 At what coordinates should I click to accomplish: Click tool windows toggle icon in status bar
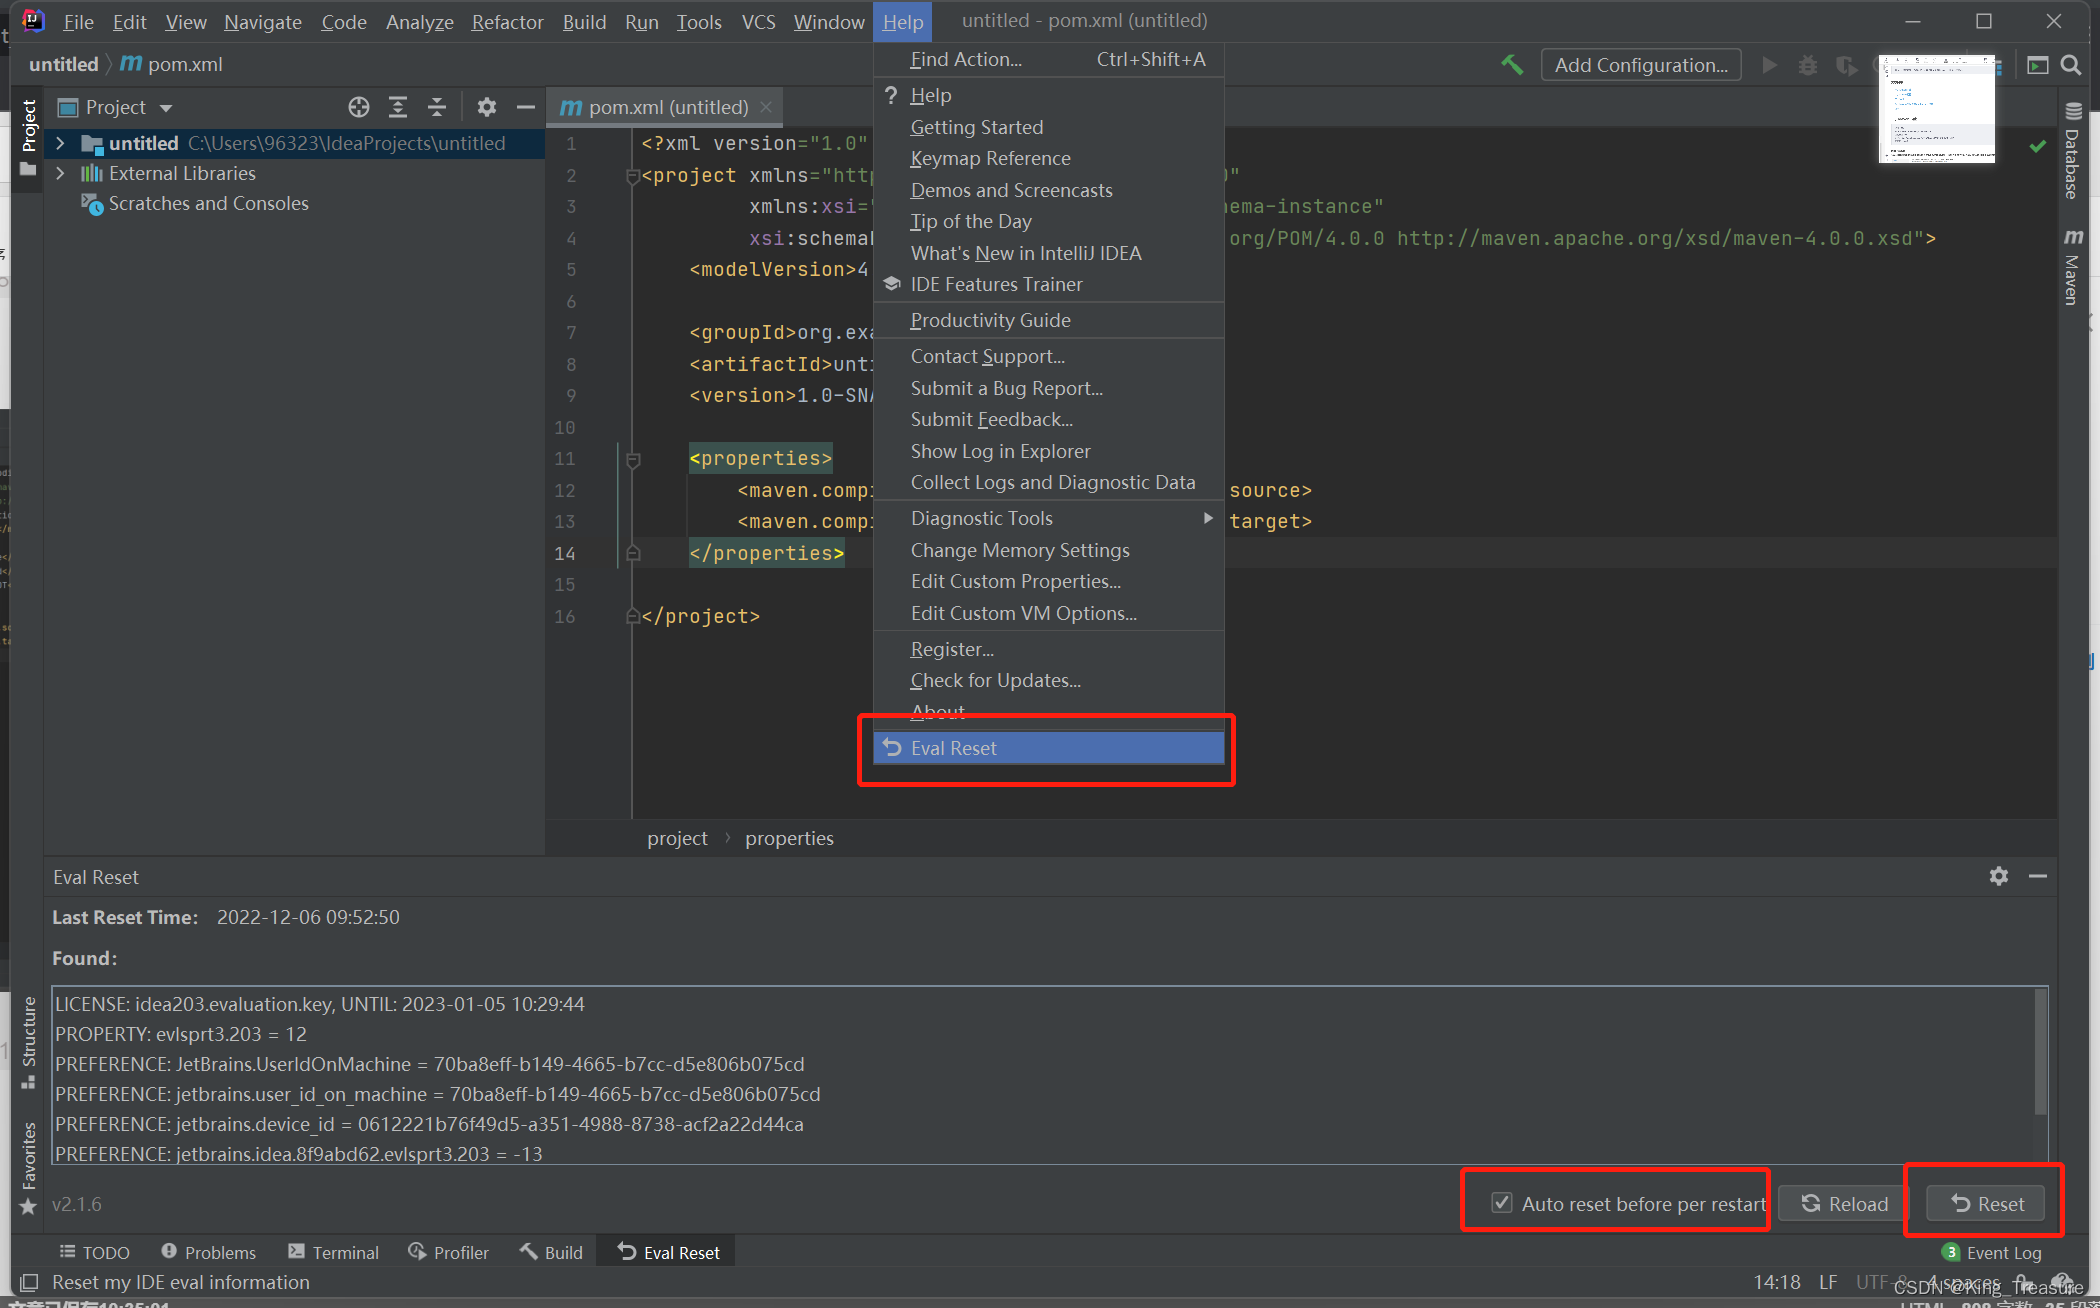click(x=29, y=1282)
